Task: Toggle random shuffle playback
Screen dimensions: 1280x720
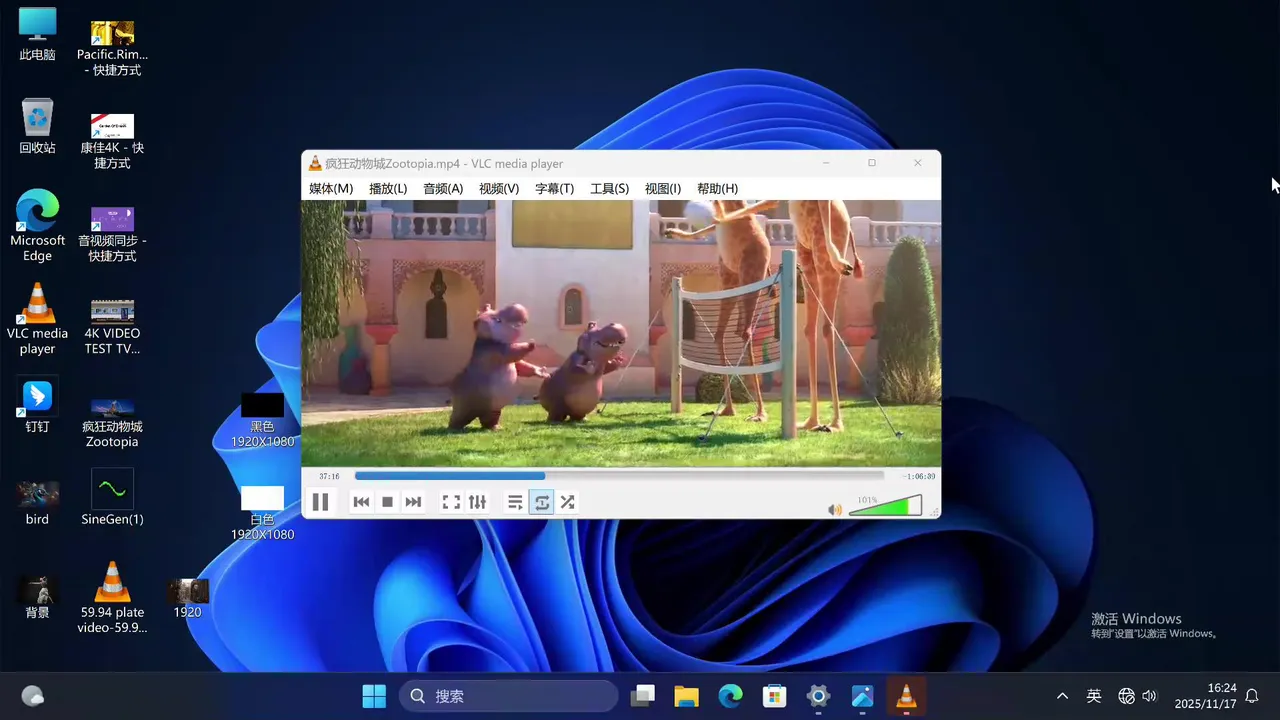Action: [x=567, y=502]
